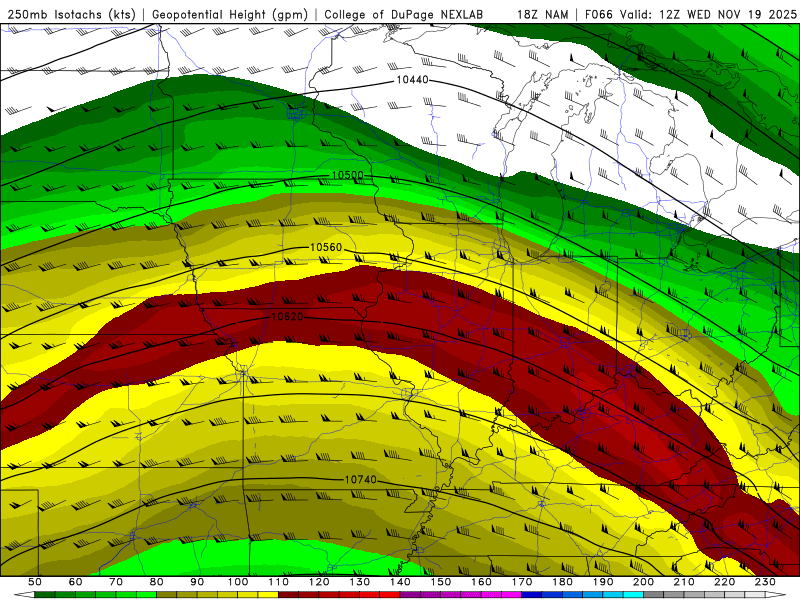Click the colorbar value 150
Screen dimensions: 800x600
[440, 582]
